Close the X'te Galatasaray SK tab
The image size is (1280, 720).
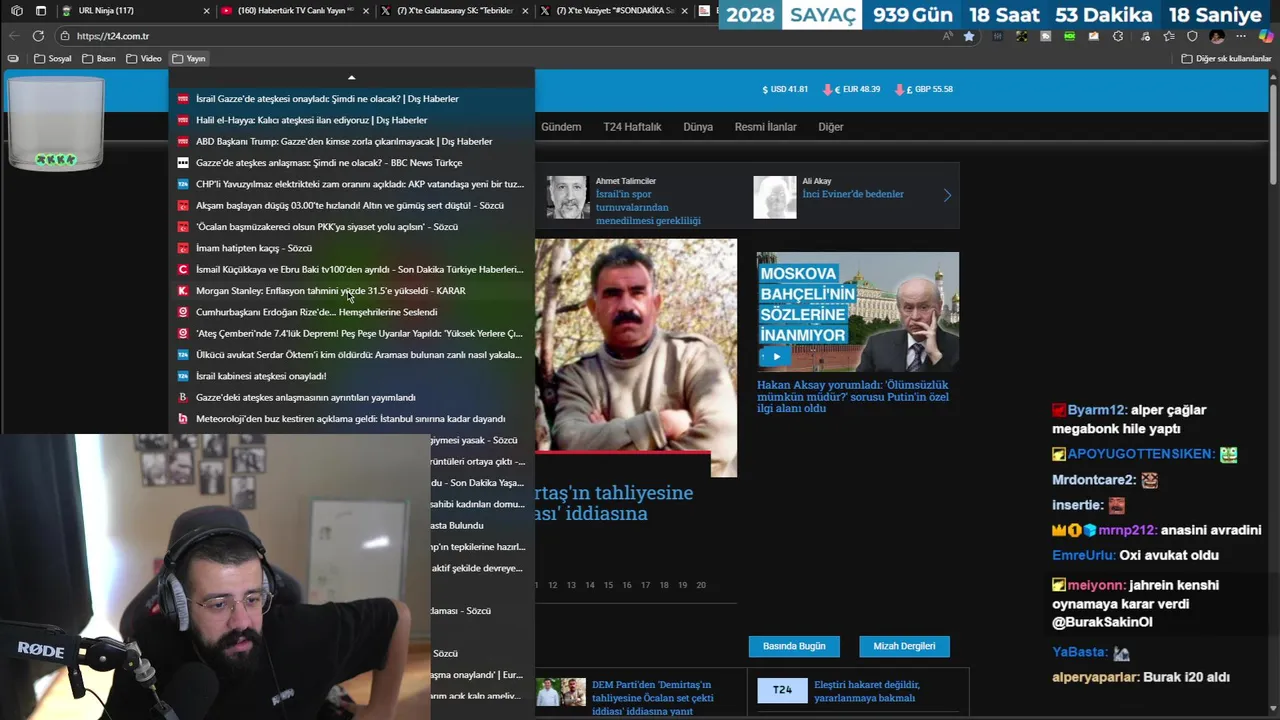[524, 11]
